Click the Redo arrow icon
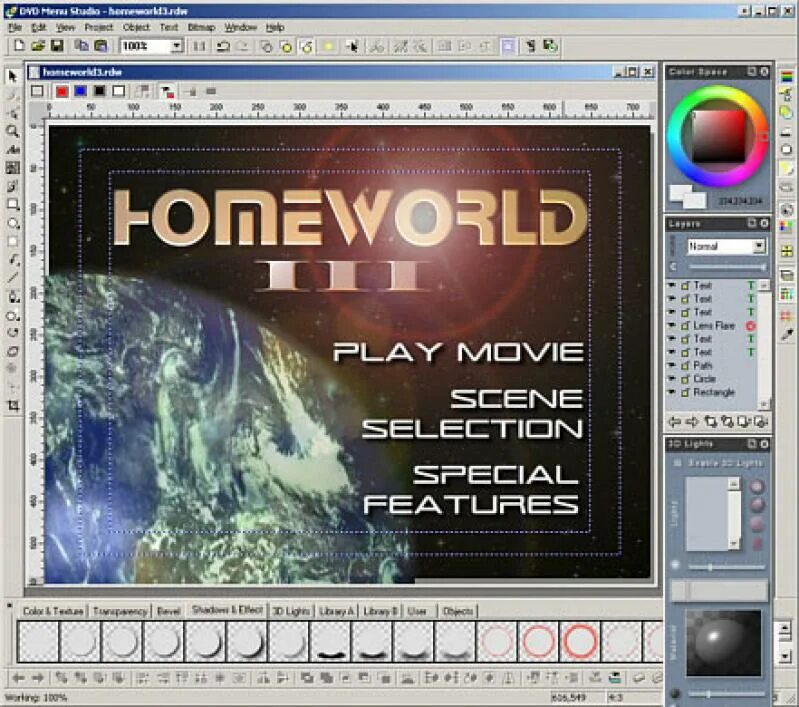 tap(243, 46)
